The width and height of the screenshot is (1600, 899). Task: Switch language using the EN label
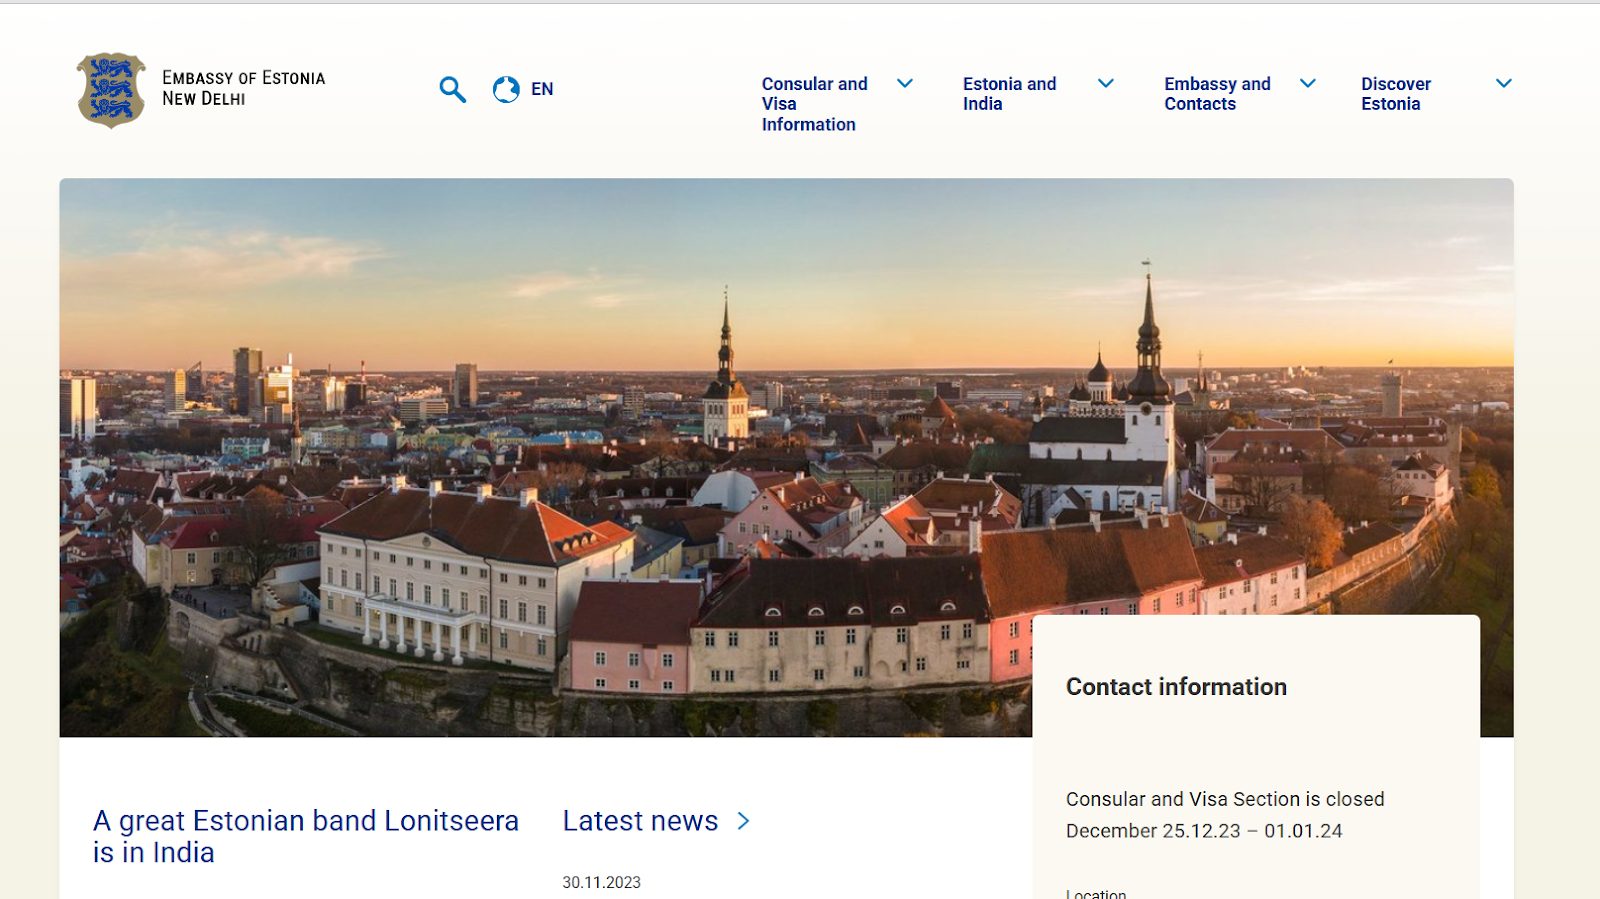click(x=542, y=89)
